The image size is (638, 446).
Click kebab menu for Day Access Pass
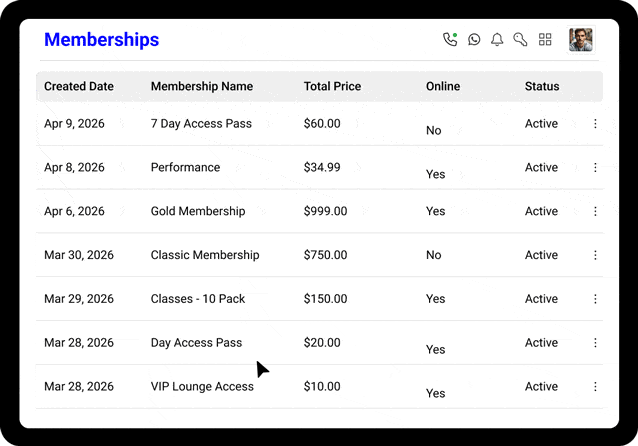tap(595, 343)
